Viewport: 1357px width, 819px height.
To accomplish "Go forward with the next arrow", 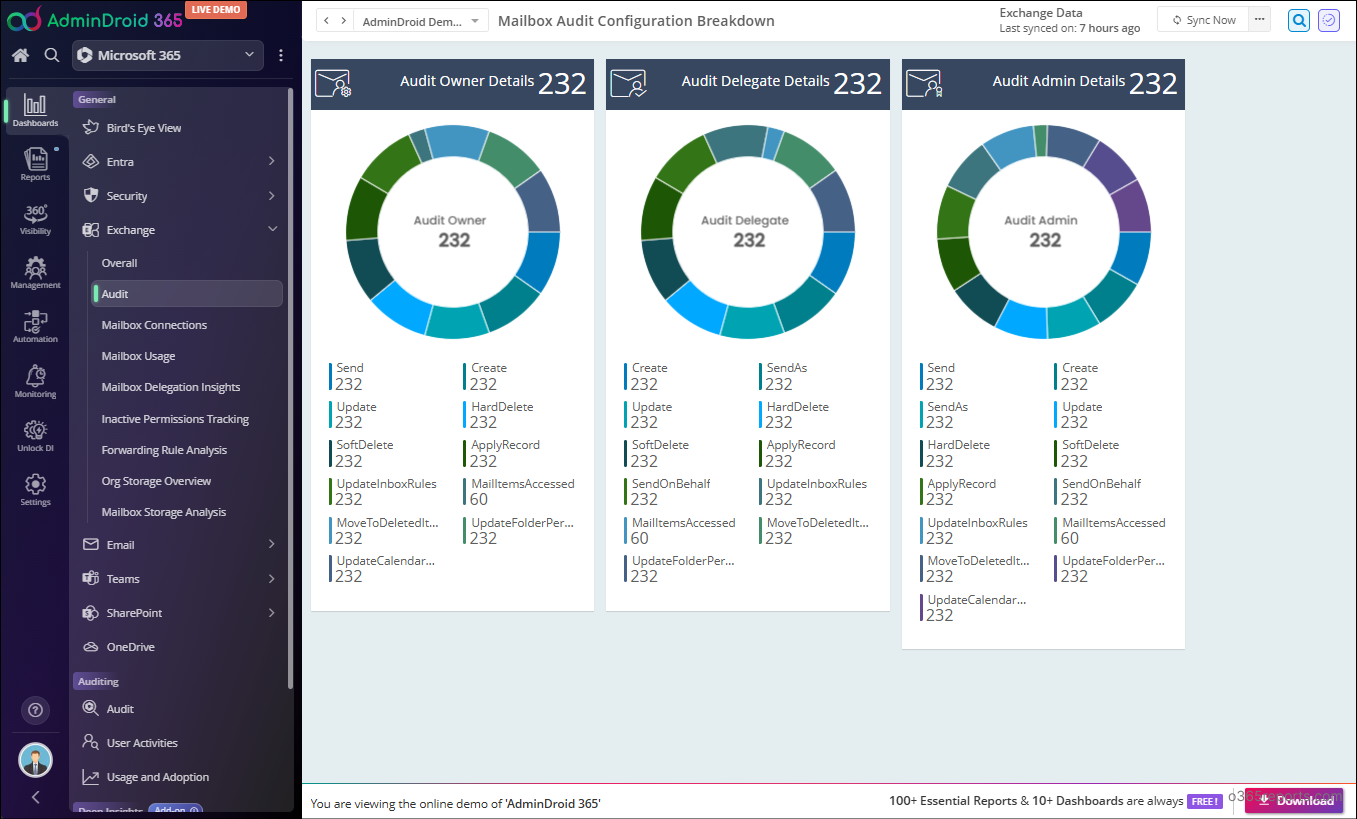I will pos(344,20).
